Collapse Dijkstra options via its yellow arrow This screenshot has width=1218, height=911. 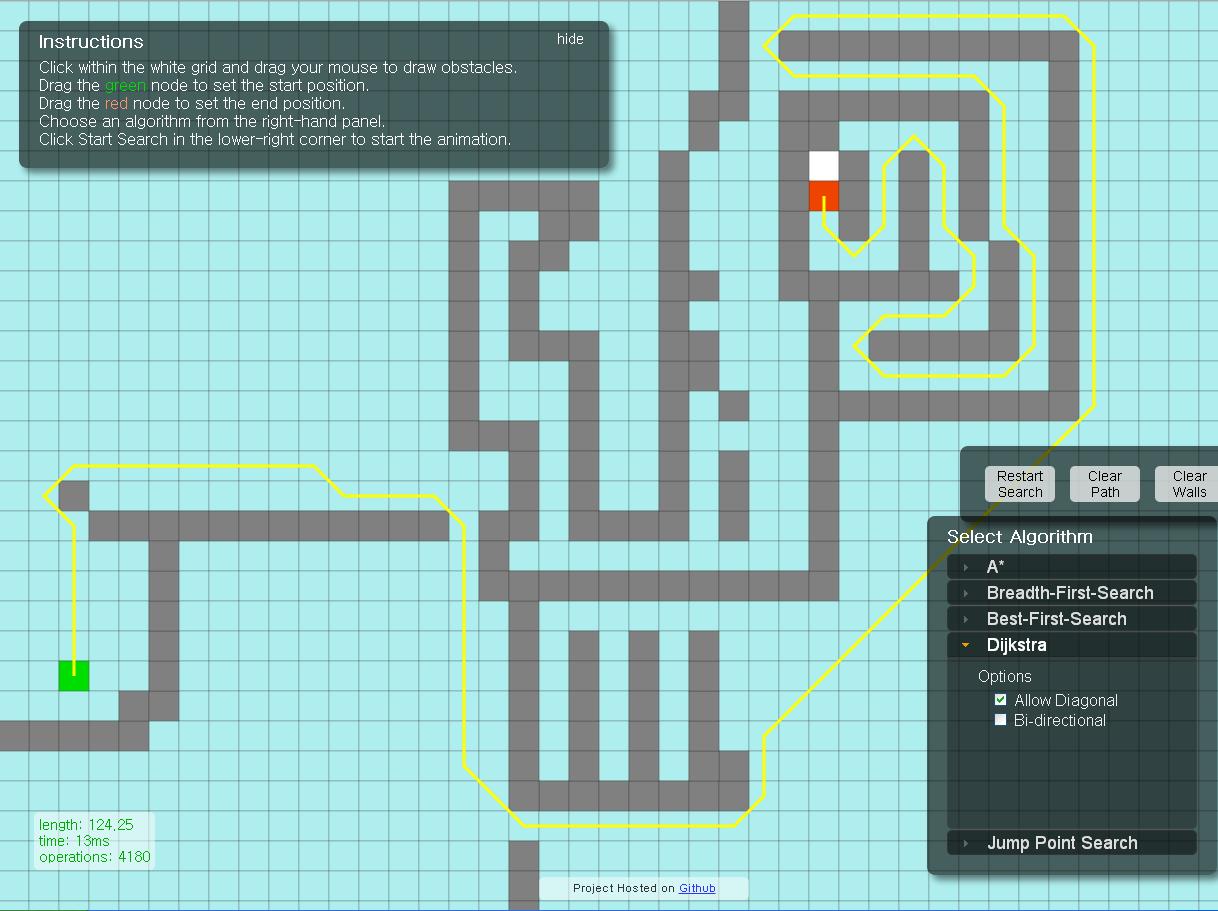point(964,645)
